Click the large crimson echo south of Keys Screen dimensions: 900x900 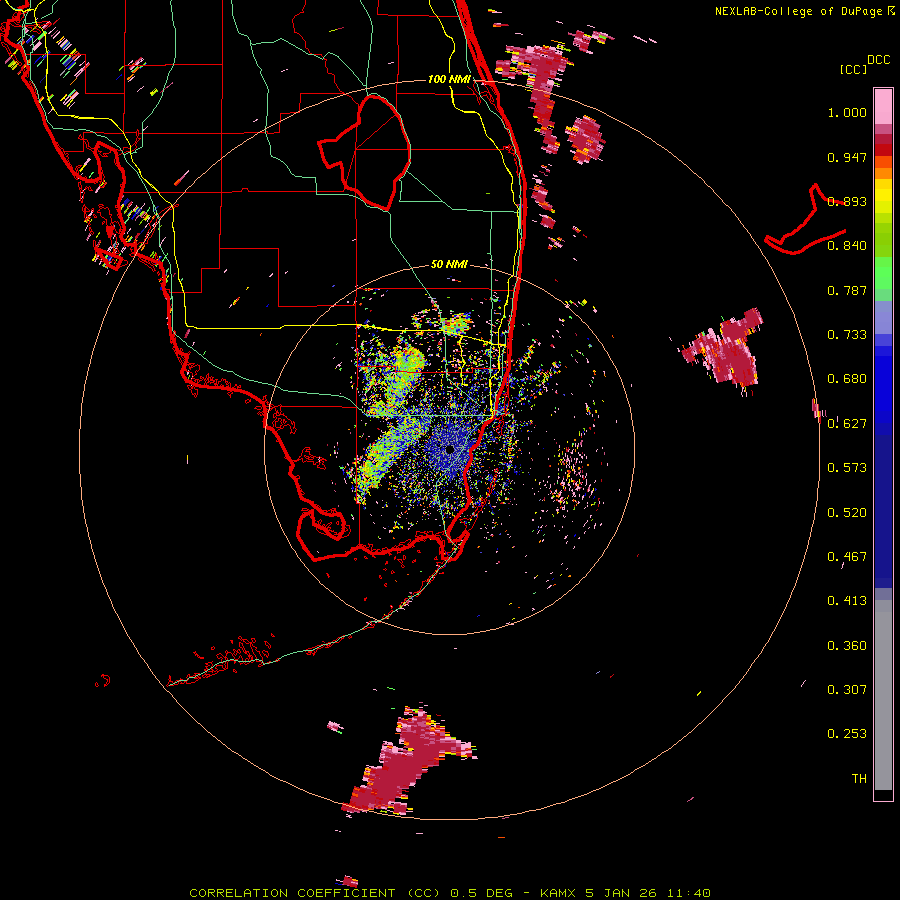[408, 761]
